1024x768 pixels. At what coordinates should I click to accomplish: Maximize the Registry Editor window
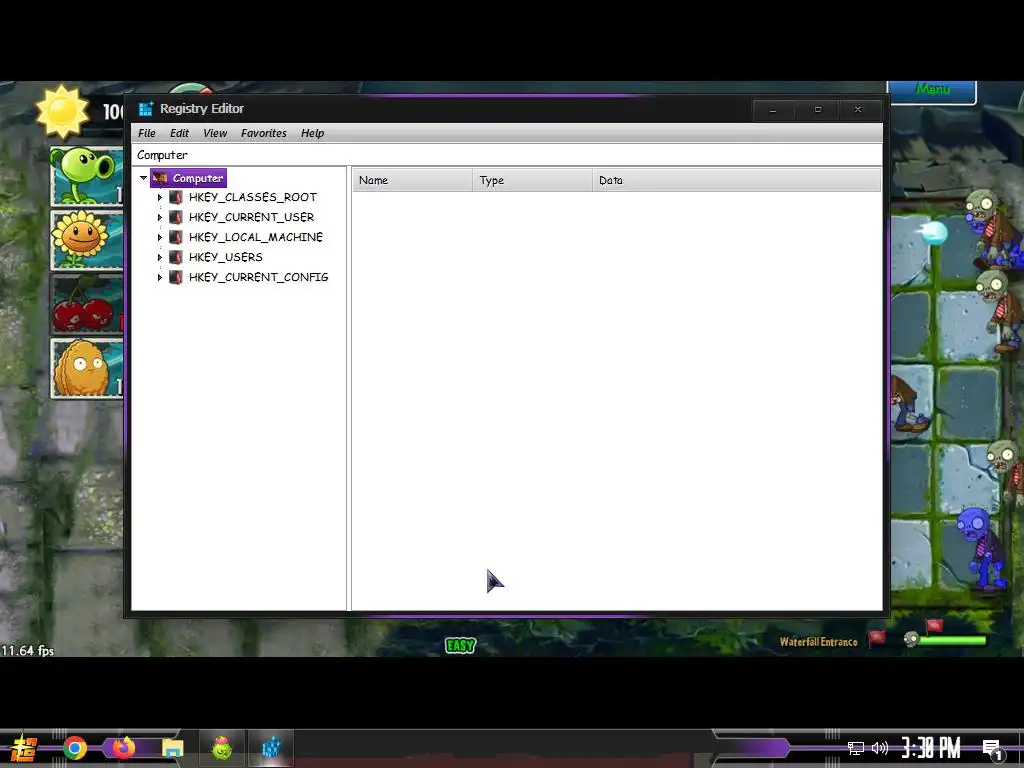click(818, 110)
